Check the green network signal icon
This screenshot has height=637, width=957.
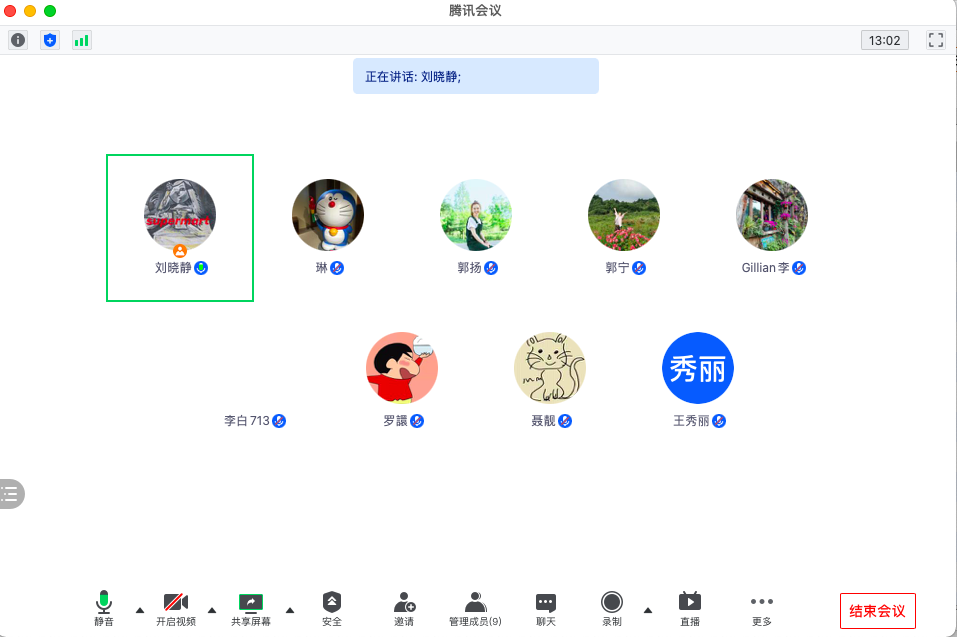point(82,40)
